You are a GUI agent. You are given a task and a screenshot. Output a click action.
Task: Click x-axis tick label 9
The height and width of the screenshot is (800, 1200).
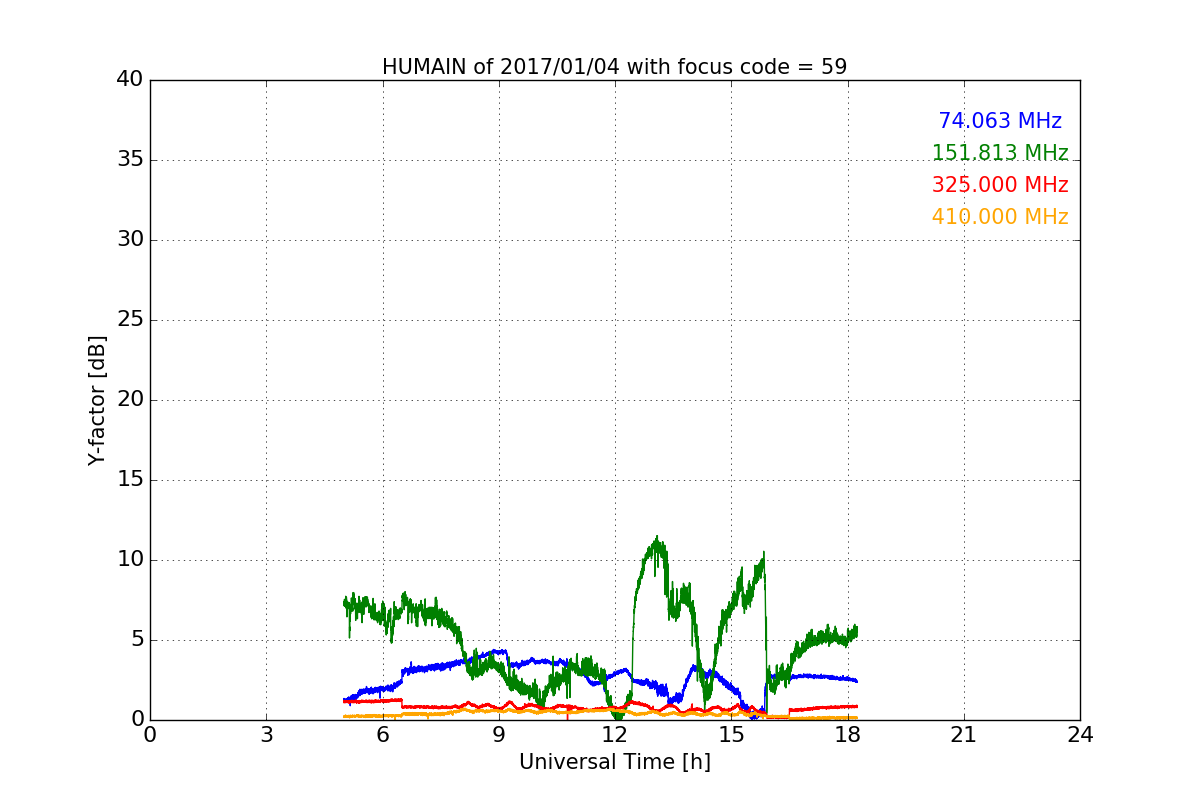coord(499,734)
